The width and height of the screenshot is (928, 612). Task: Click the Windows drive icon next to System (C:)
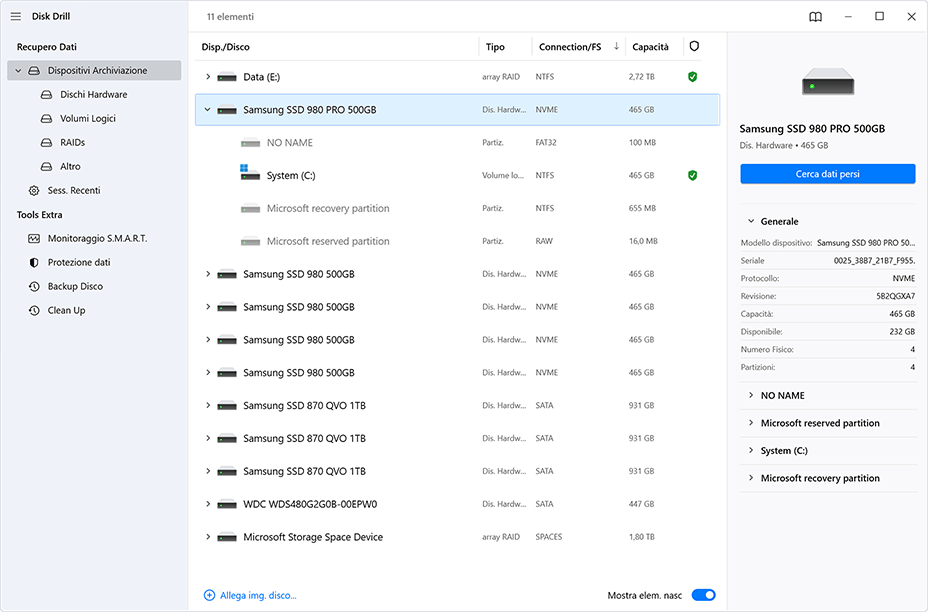(250, 173)
